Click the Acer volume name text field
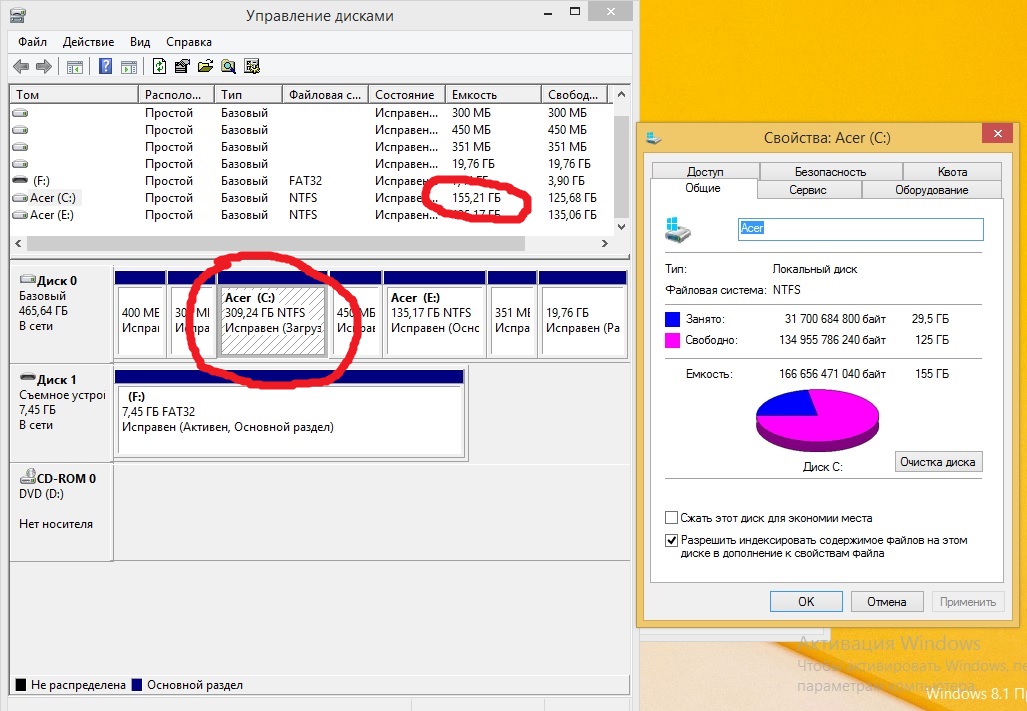 tap(860, 229)
